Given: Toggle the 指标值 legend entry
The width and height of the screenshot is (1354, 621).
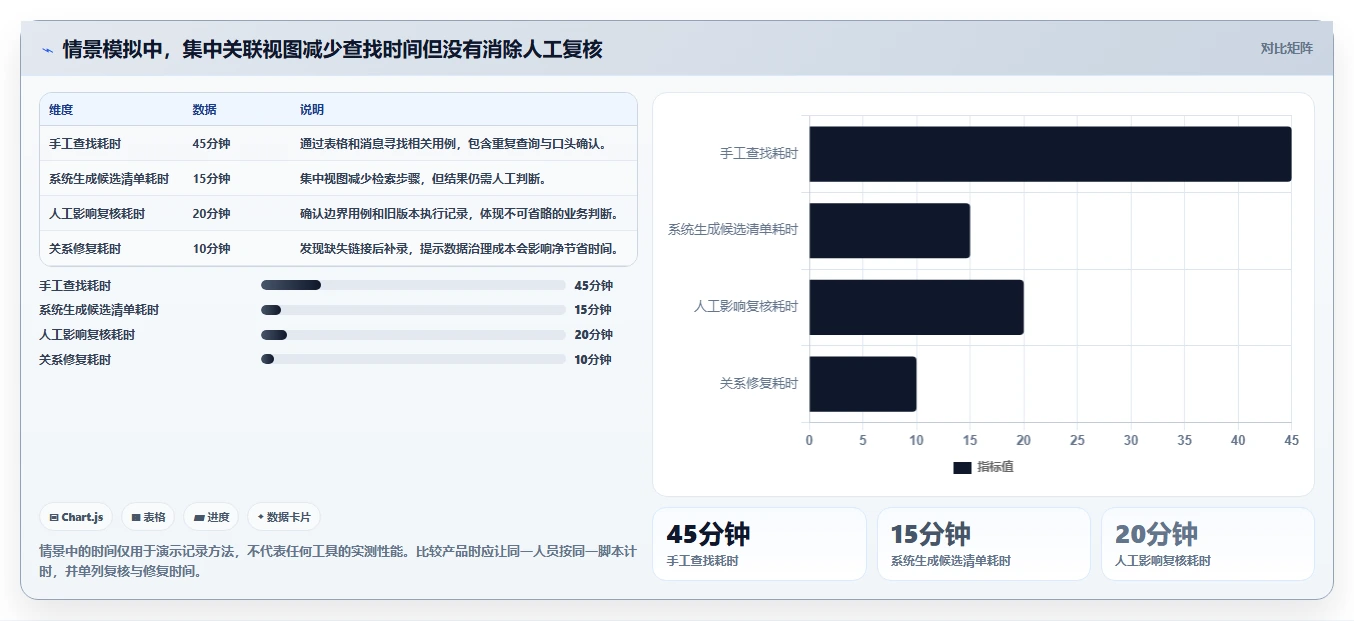Looking at the screenshot, I should coord(983,467).
